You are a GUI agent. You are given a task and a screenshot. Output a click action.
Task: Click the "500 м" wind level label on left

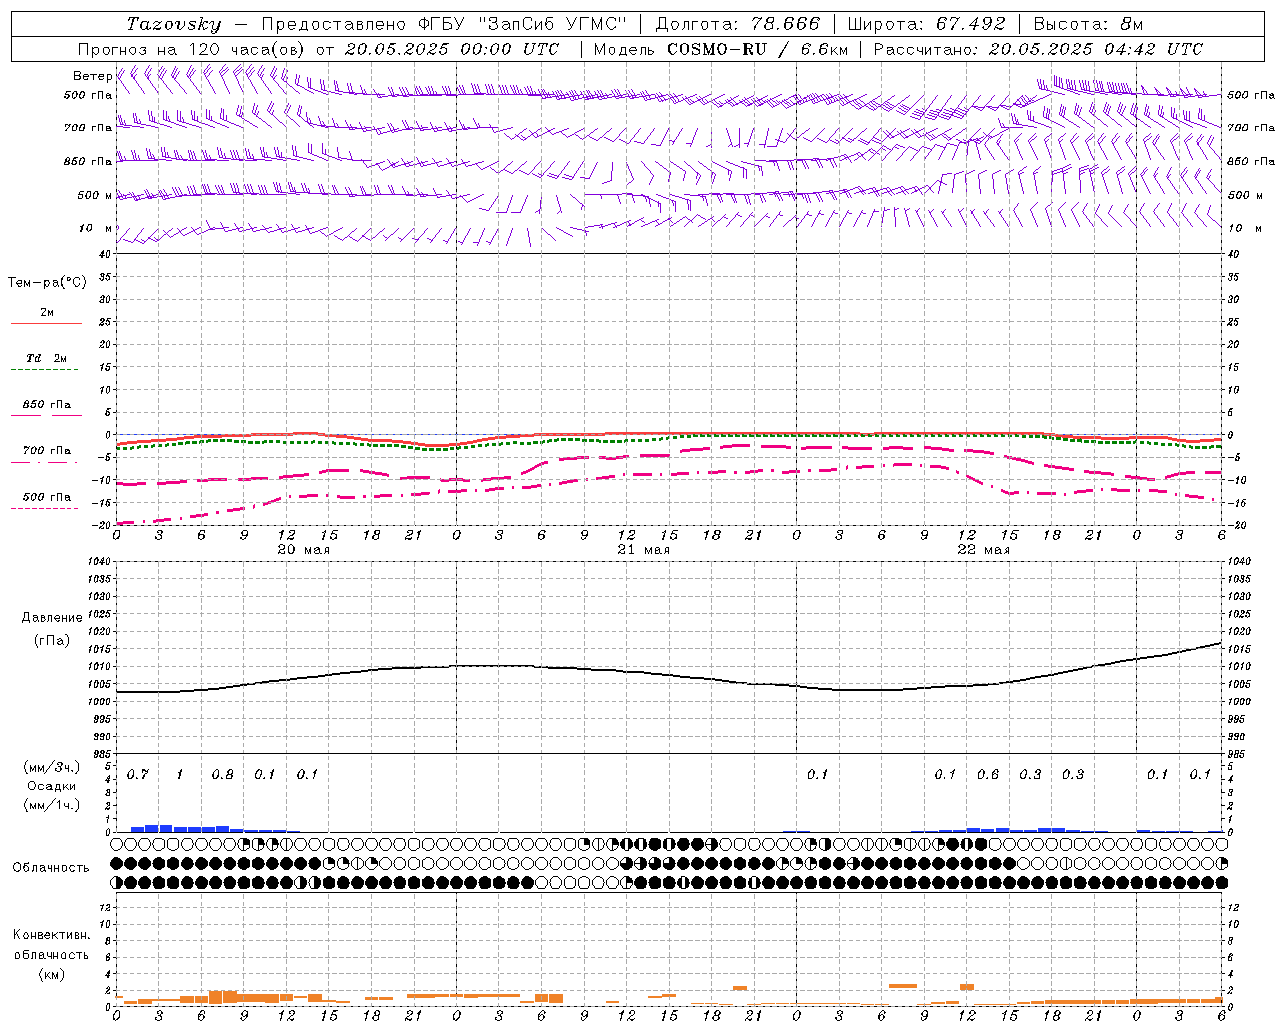(x=94, y=196)
